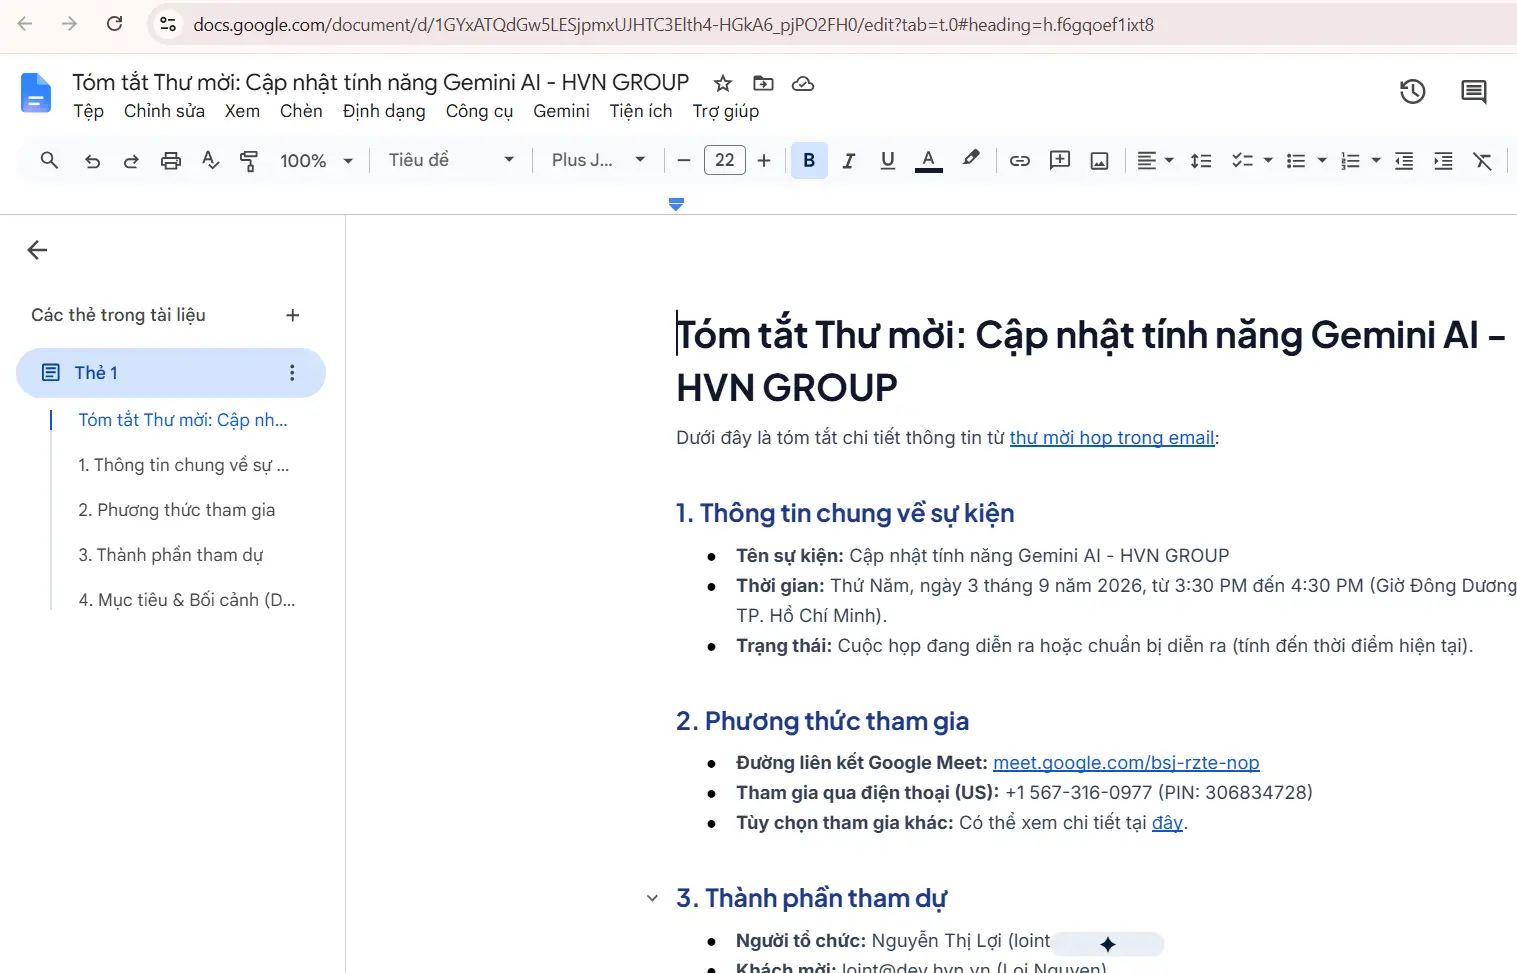The width and height of the screenshot is (1517, 973).
Task: Click the browser address bar URL
Action: 672,25
